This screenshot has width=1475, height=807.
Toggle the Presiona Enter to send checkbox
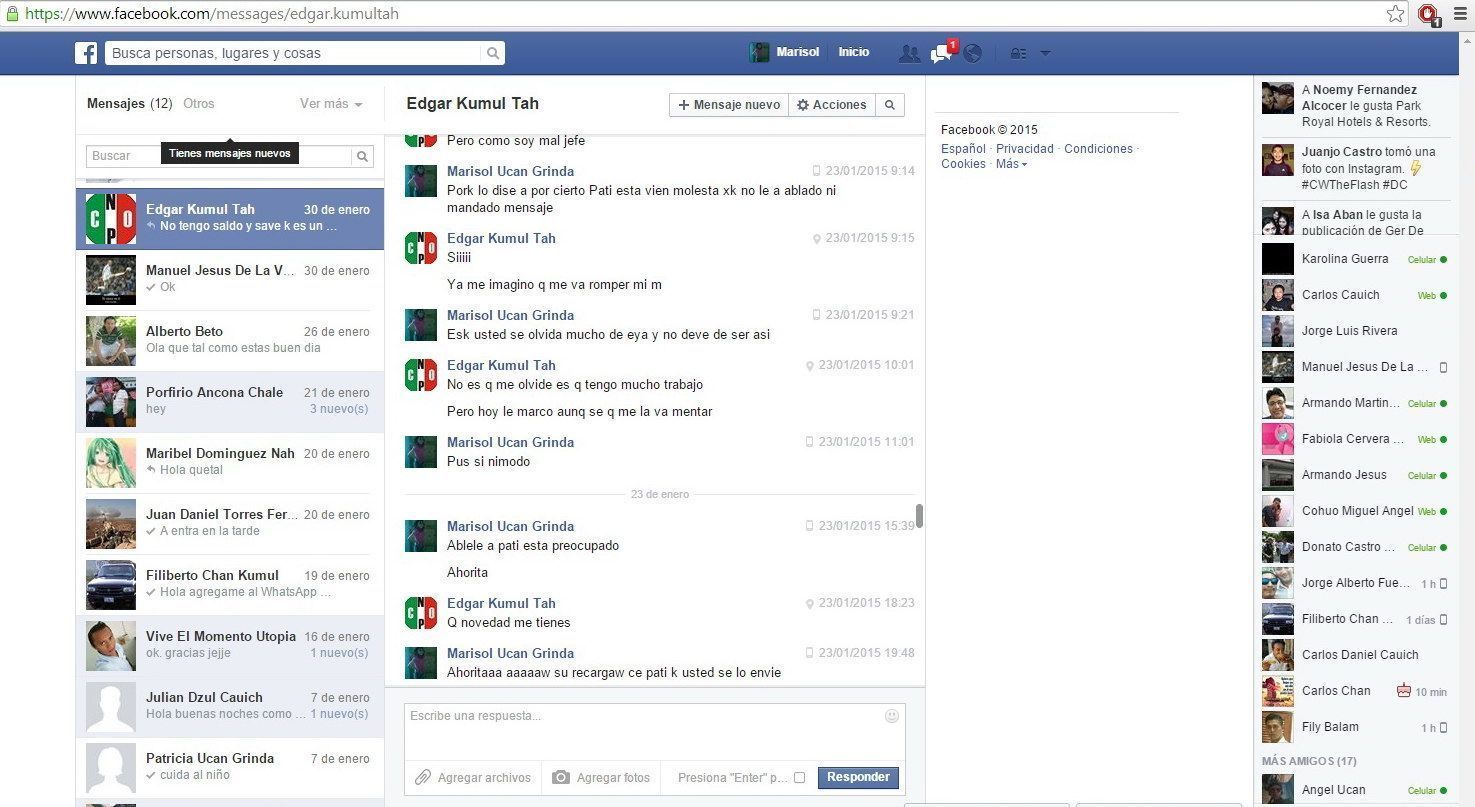[799, 778]
